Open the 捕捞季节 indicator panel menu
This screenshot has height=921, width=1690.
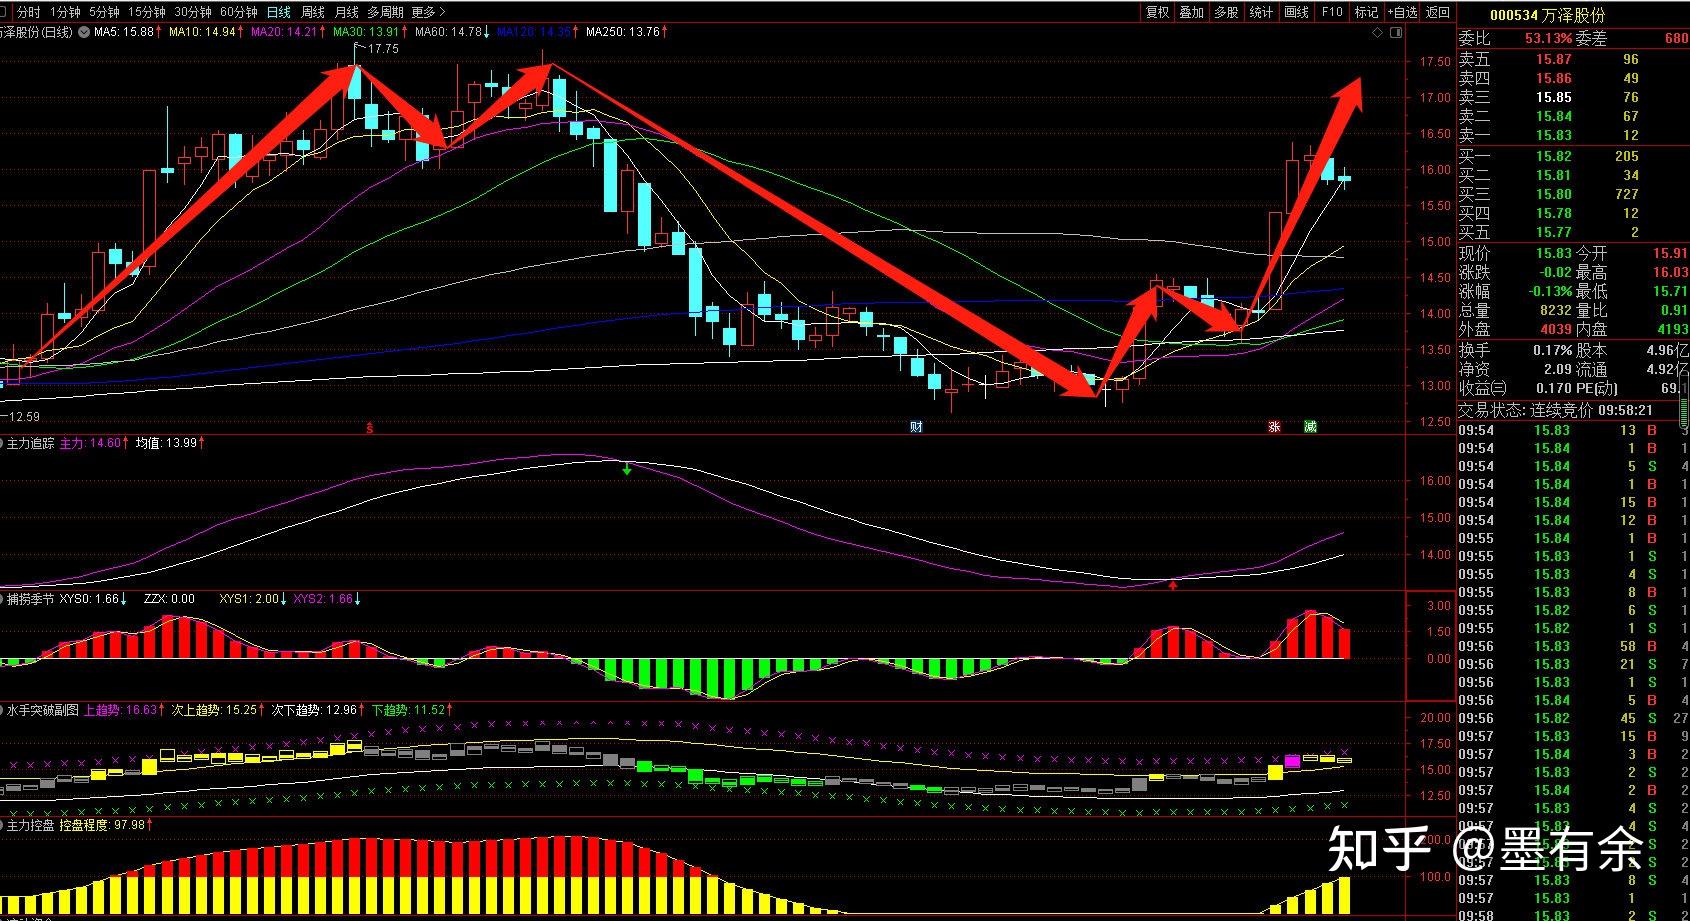click(28, 599)
